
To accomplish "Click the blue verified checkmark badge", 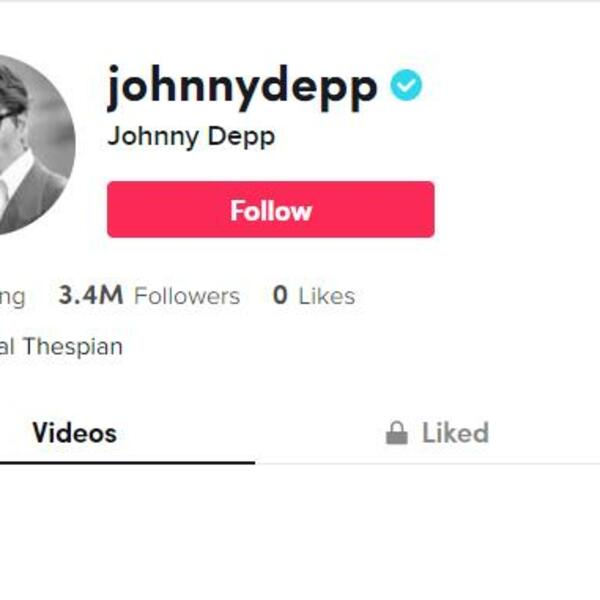I will 406,85.
